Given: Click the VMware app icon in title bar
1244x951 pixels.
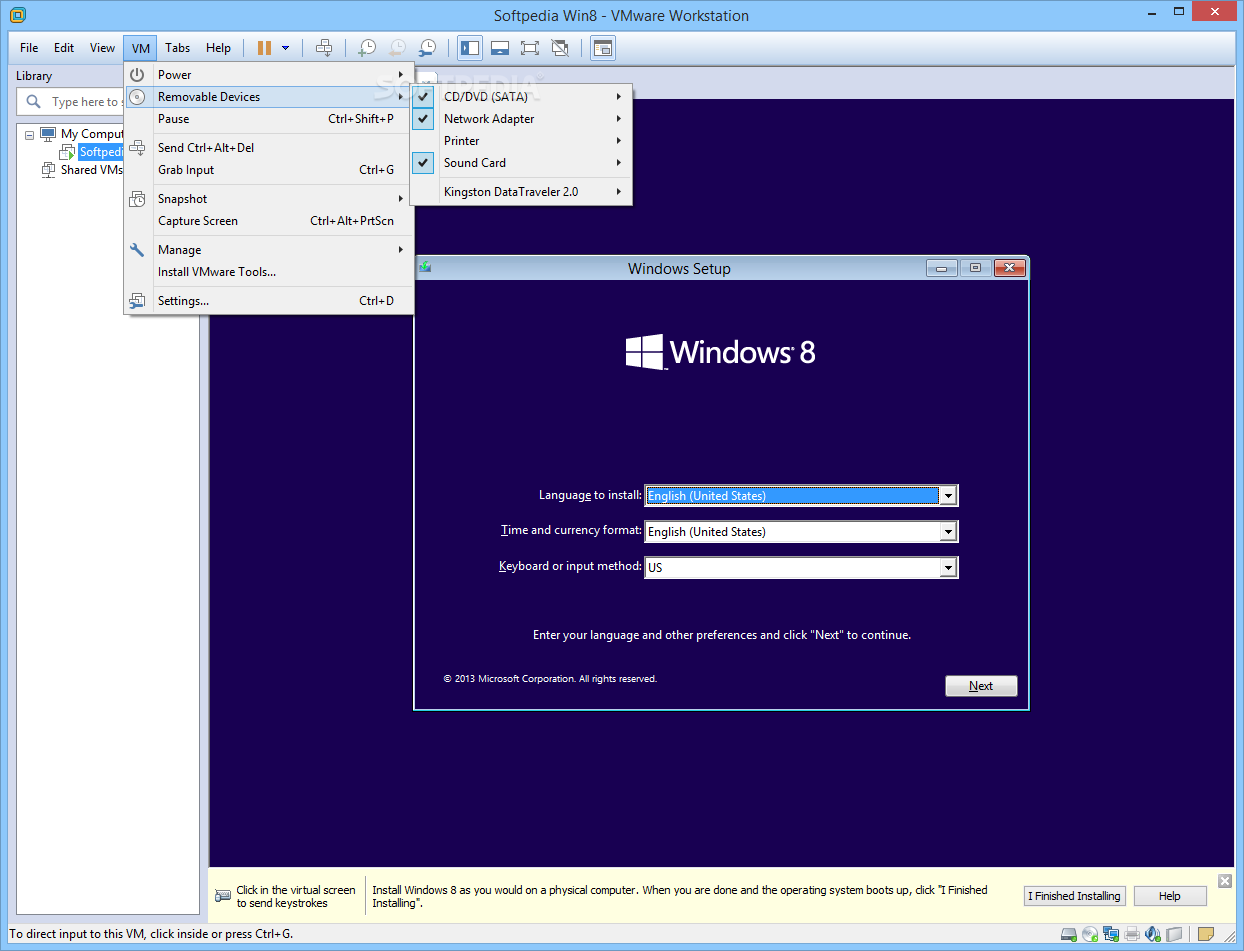Looking at the screenshot, I should pos(17,15).
